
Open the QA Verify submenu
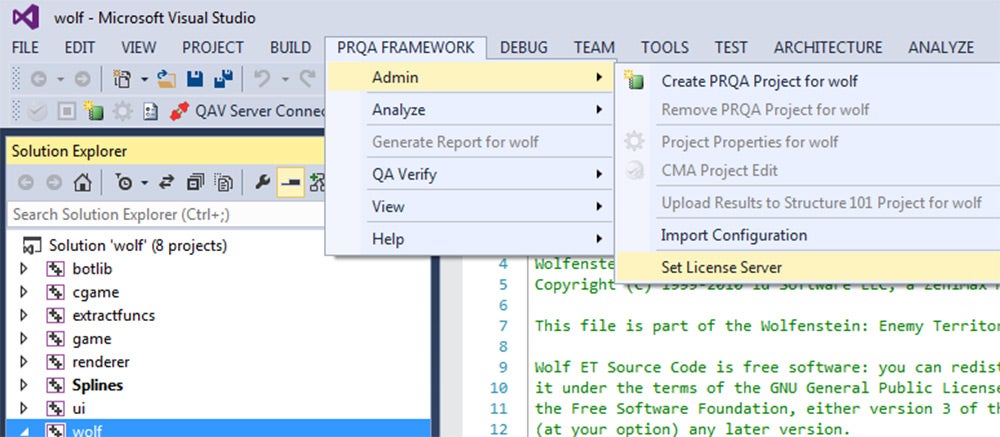470,174
